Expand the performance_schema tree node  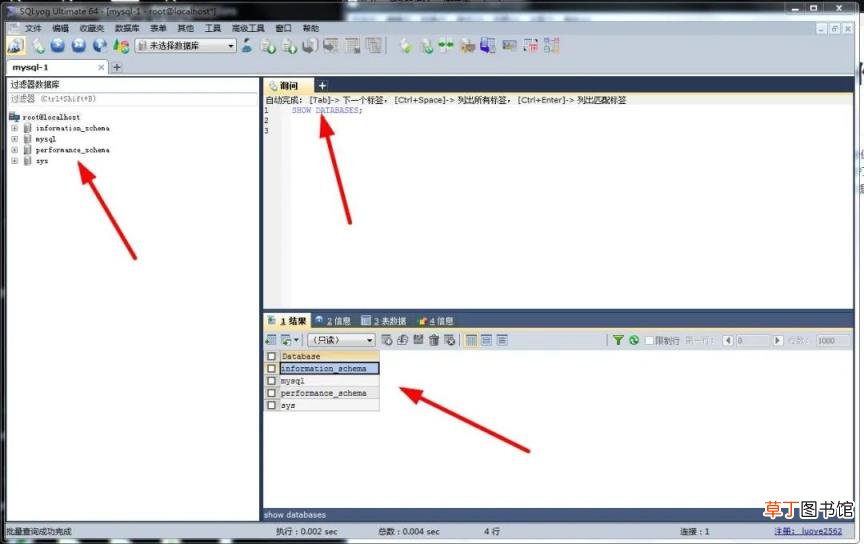click(15, 150)
